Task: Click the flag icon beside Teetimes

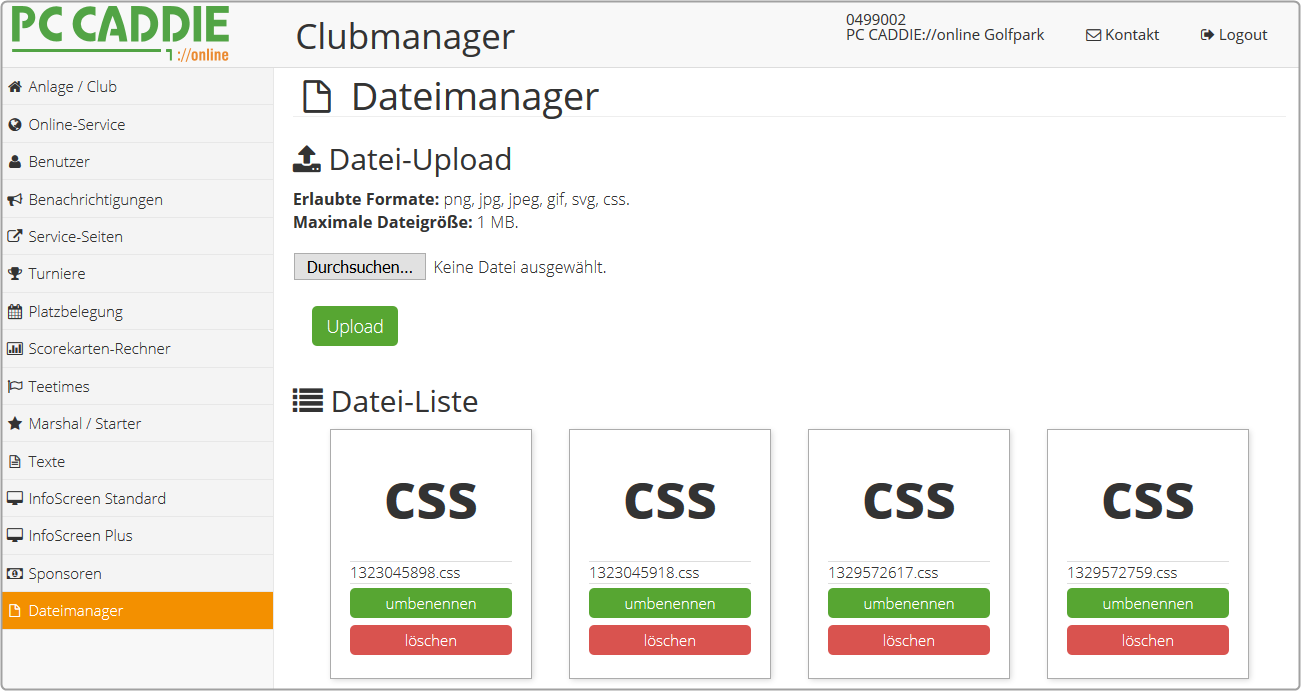Action: point(15,387)
